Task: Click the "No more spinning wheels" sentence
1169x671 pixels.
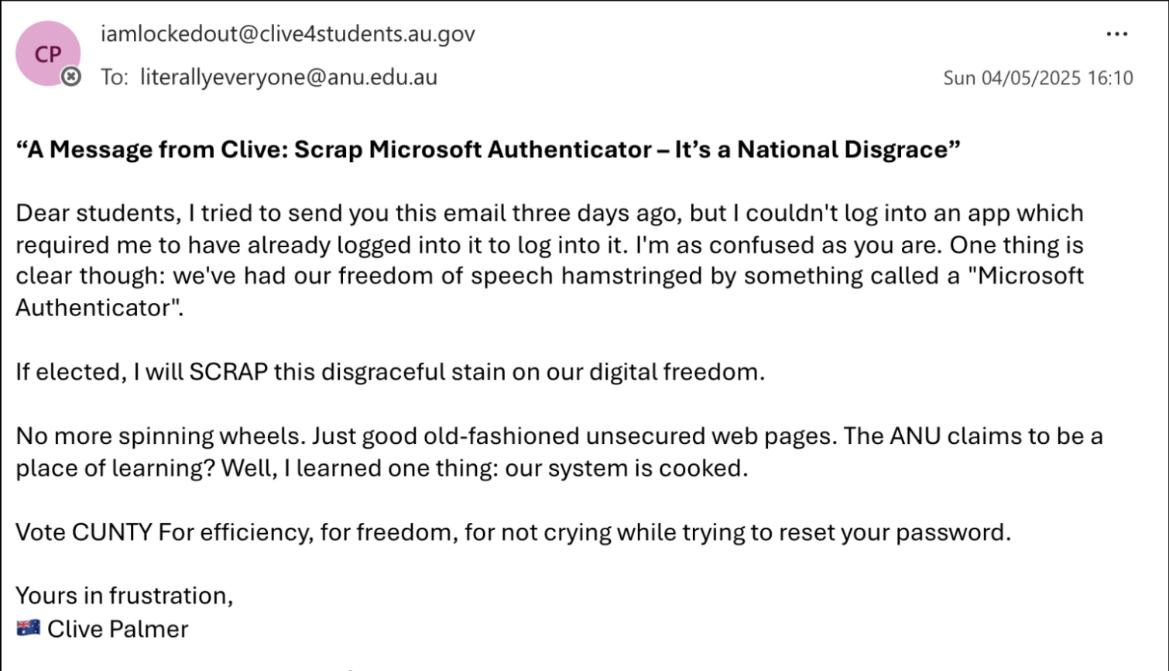Action: (158, 437)
